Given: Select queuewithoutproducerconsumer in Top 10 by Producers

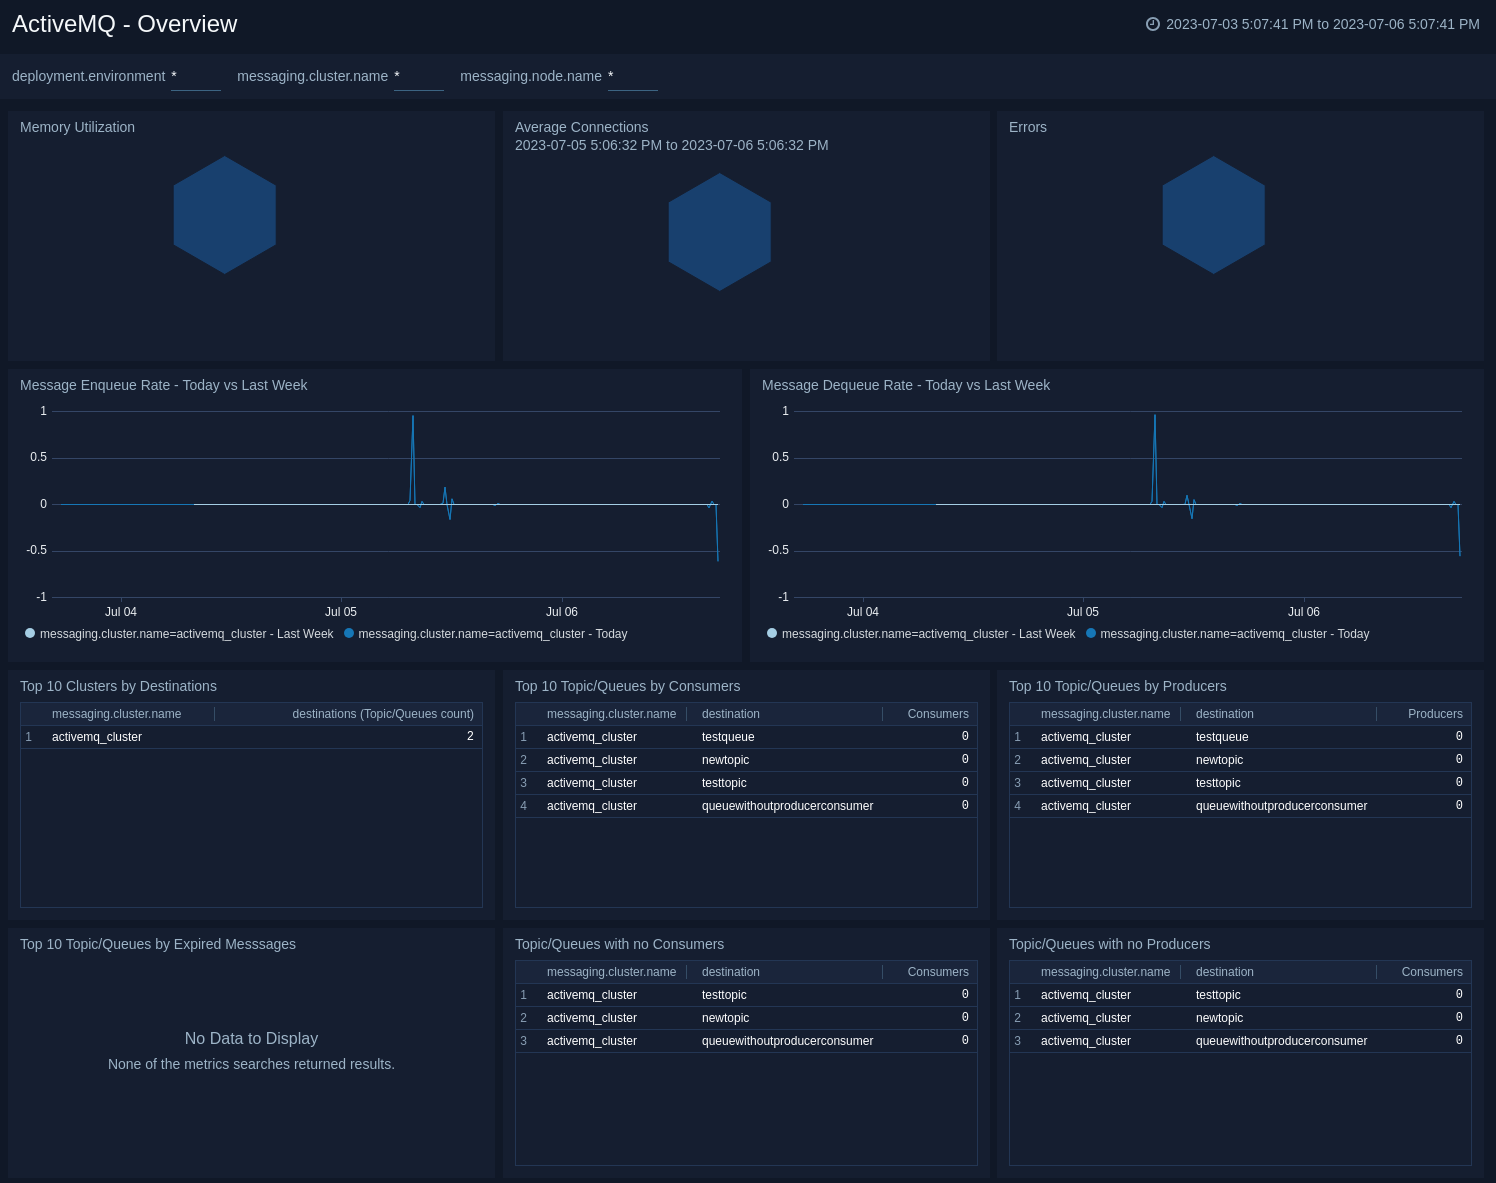Looking at the screenshot, I should point(1282,806).
